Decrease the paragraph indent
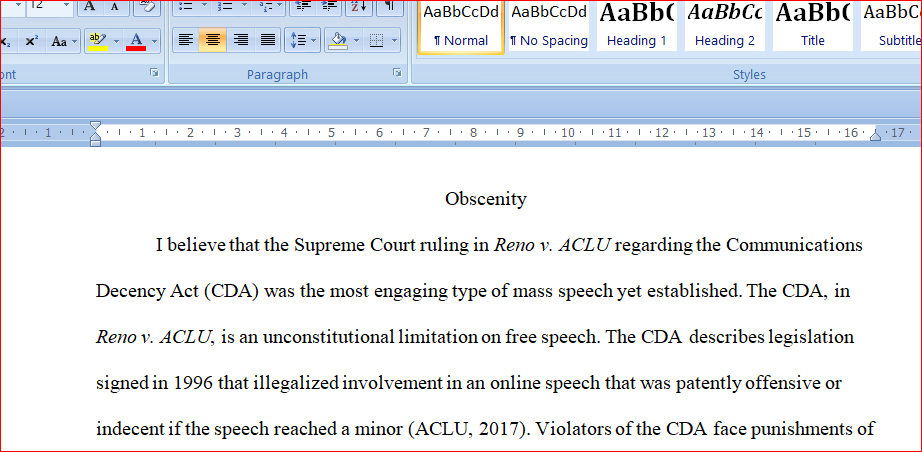This screenshot has width=922, height=452. pyautogui.click(x=303, y=6)
